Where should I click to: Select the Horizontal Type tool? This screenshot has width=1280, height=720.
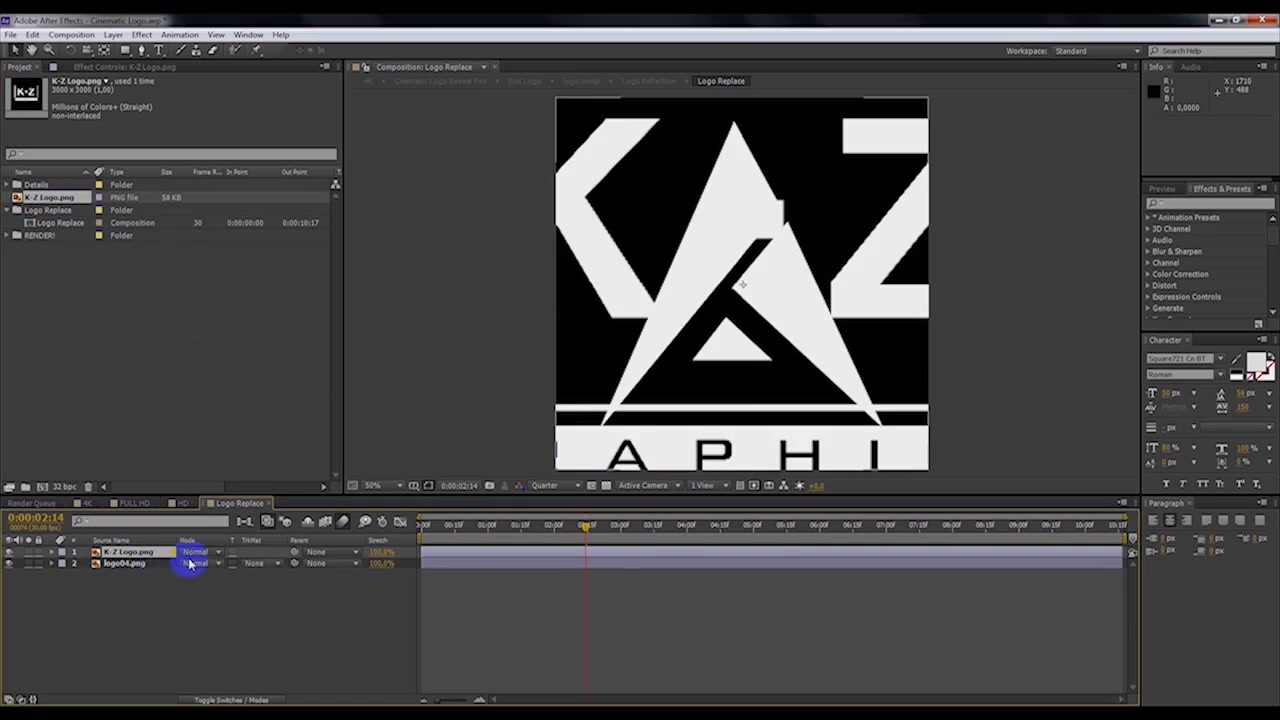point(158,50)
